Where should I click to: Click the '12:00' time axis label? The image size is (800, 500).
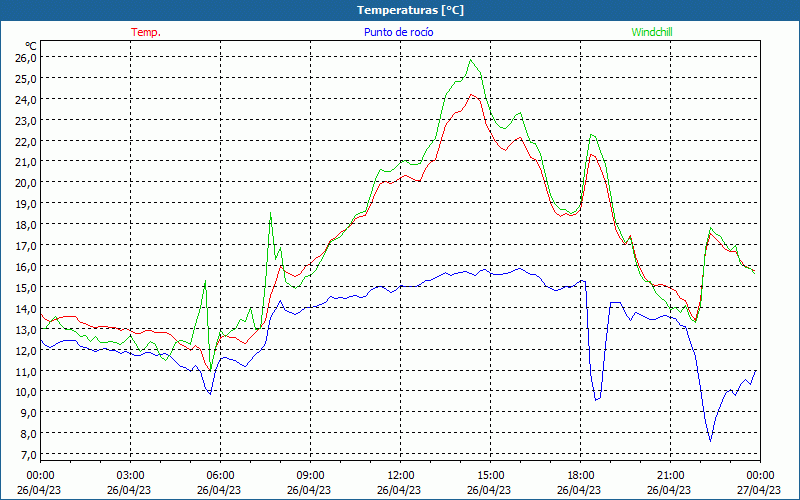401,476
